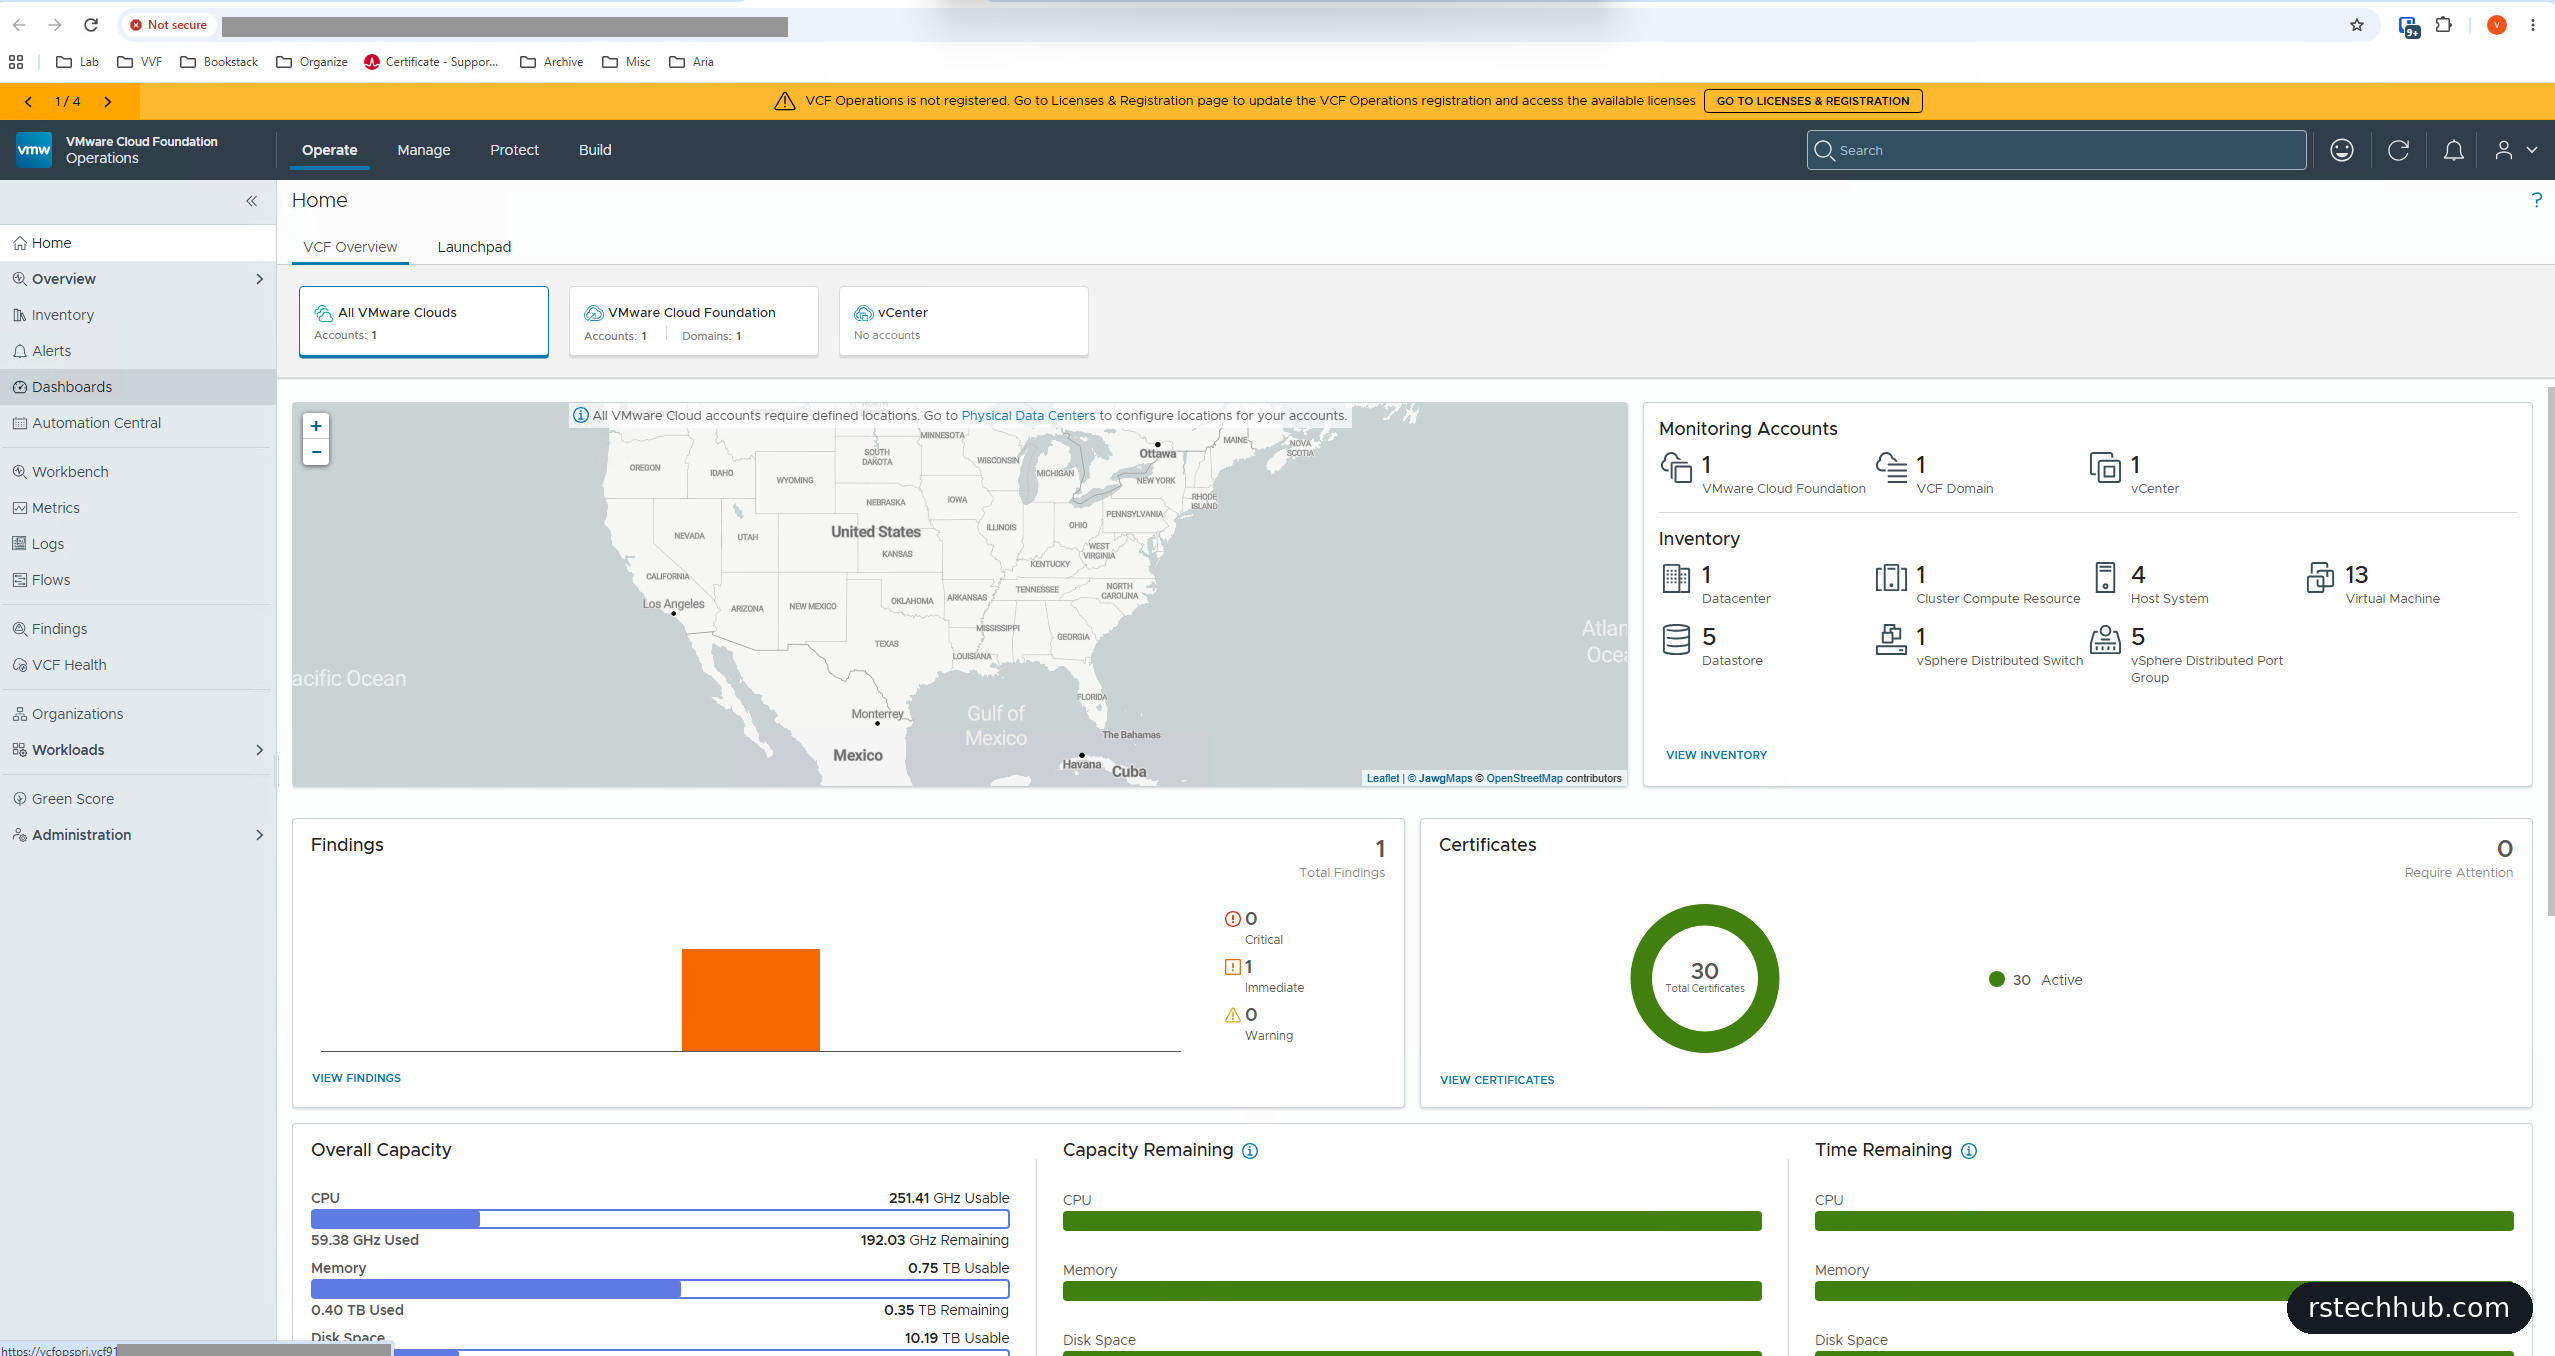2555x1356 pixels.
Task: Zoom out on the map
Action: point(316,452)
